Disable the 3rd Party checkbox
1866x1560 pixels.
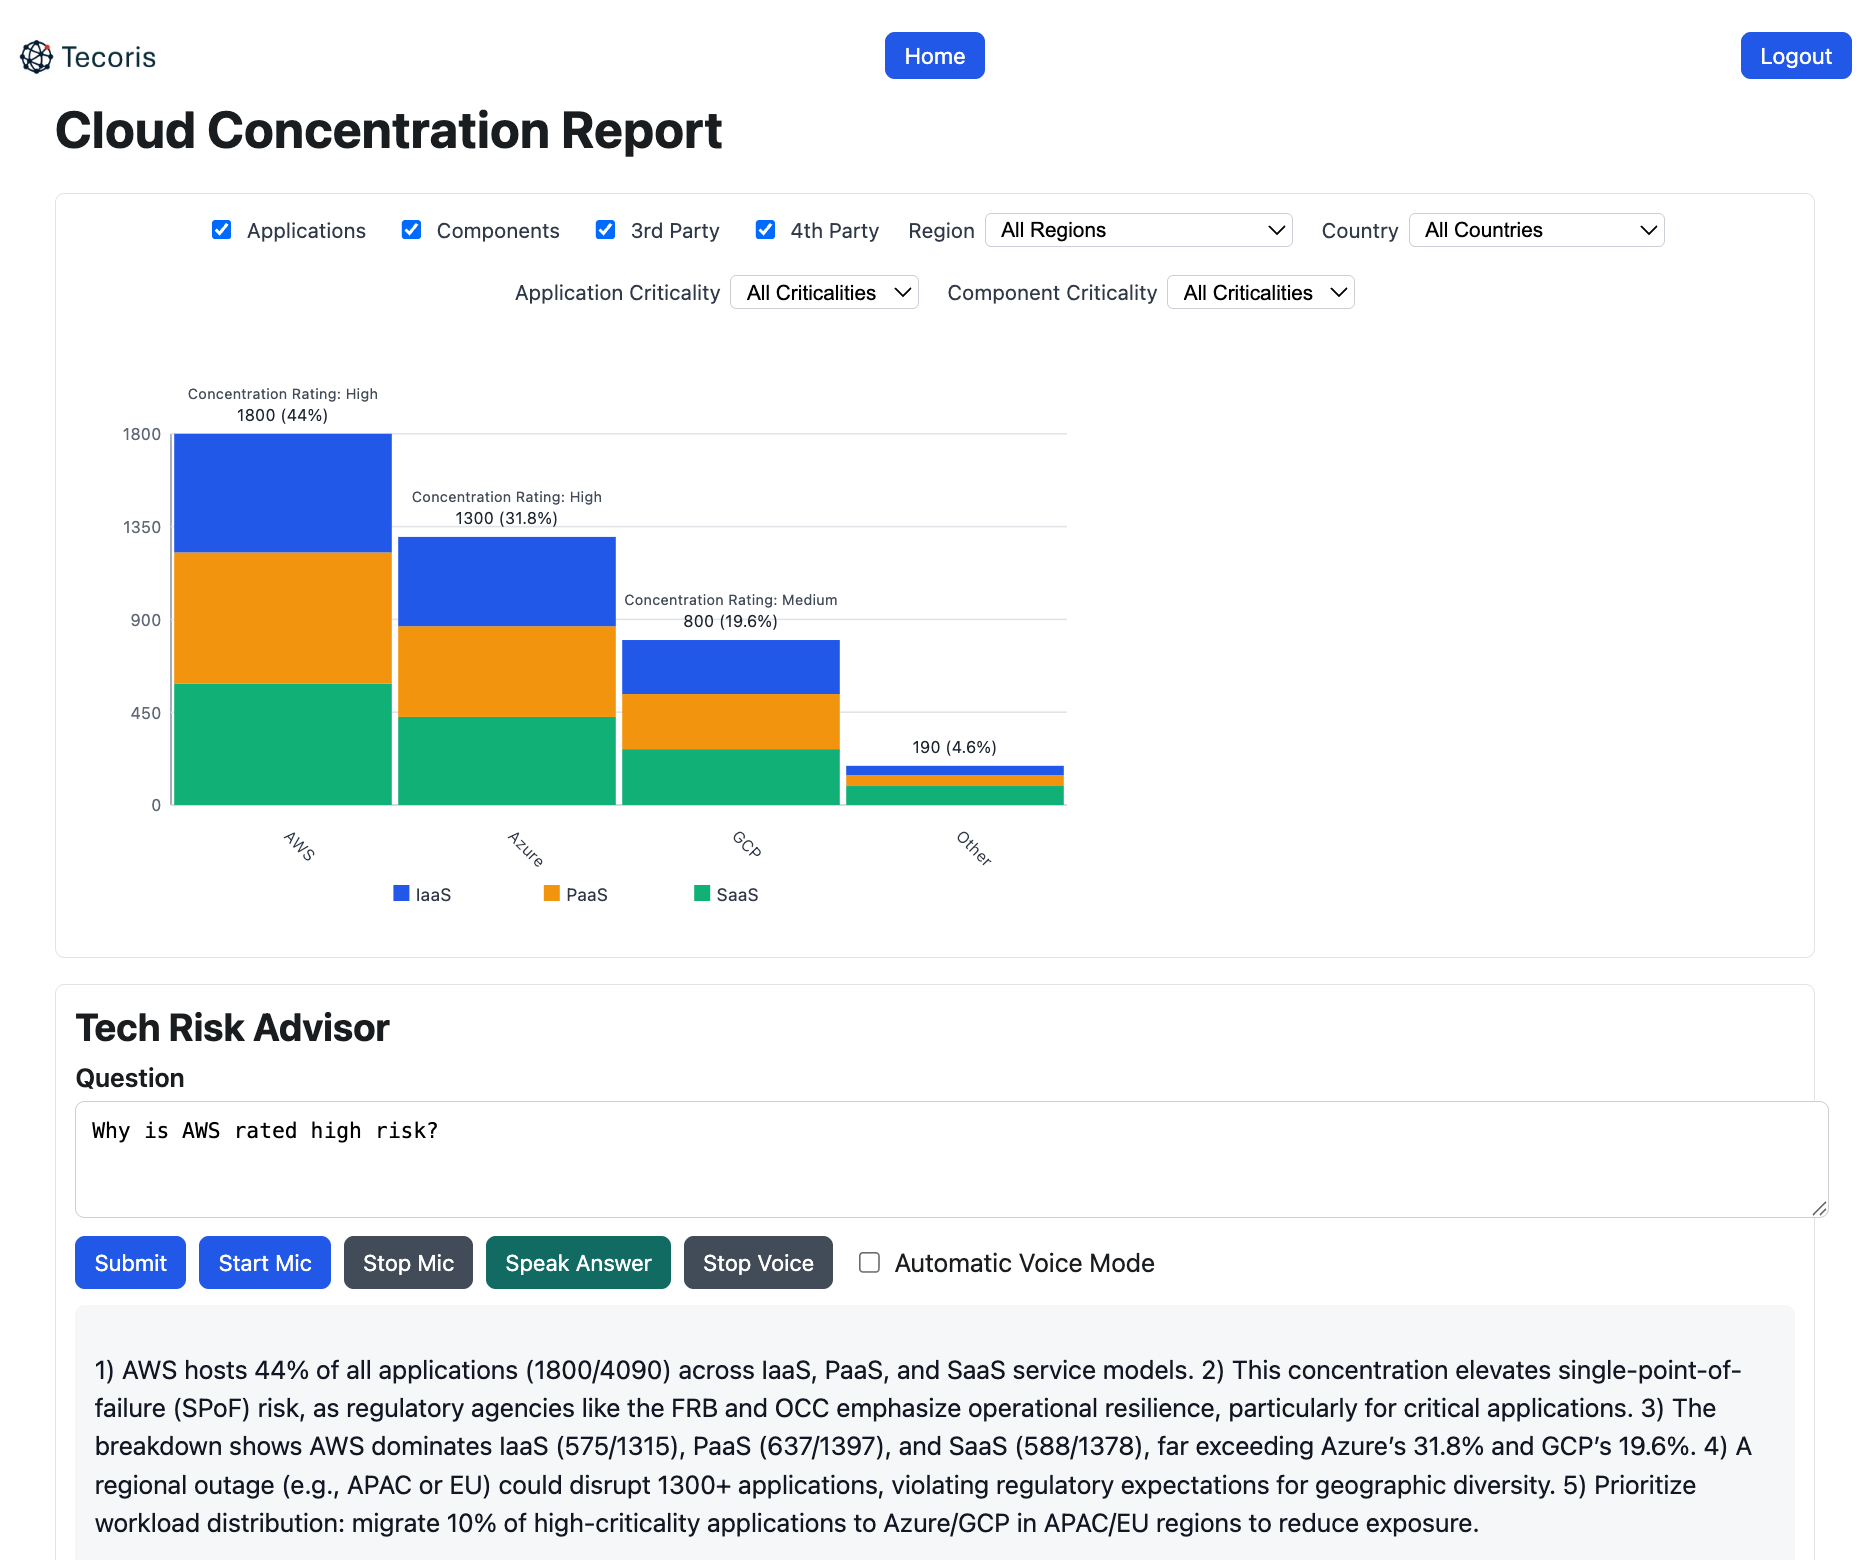pyautogui.click(x=605, y=230)
